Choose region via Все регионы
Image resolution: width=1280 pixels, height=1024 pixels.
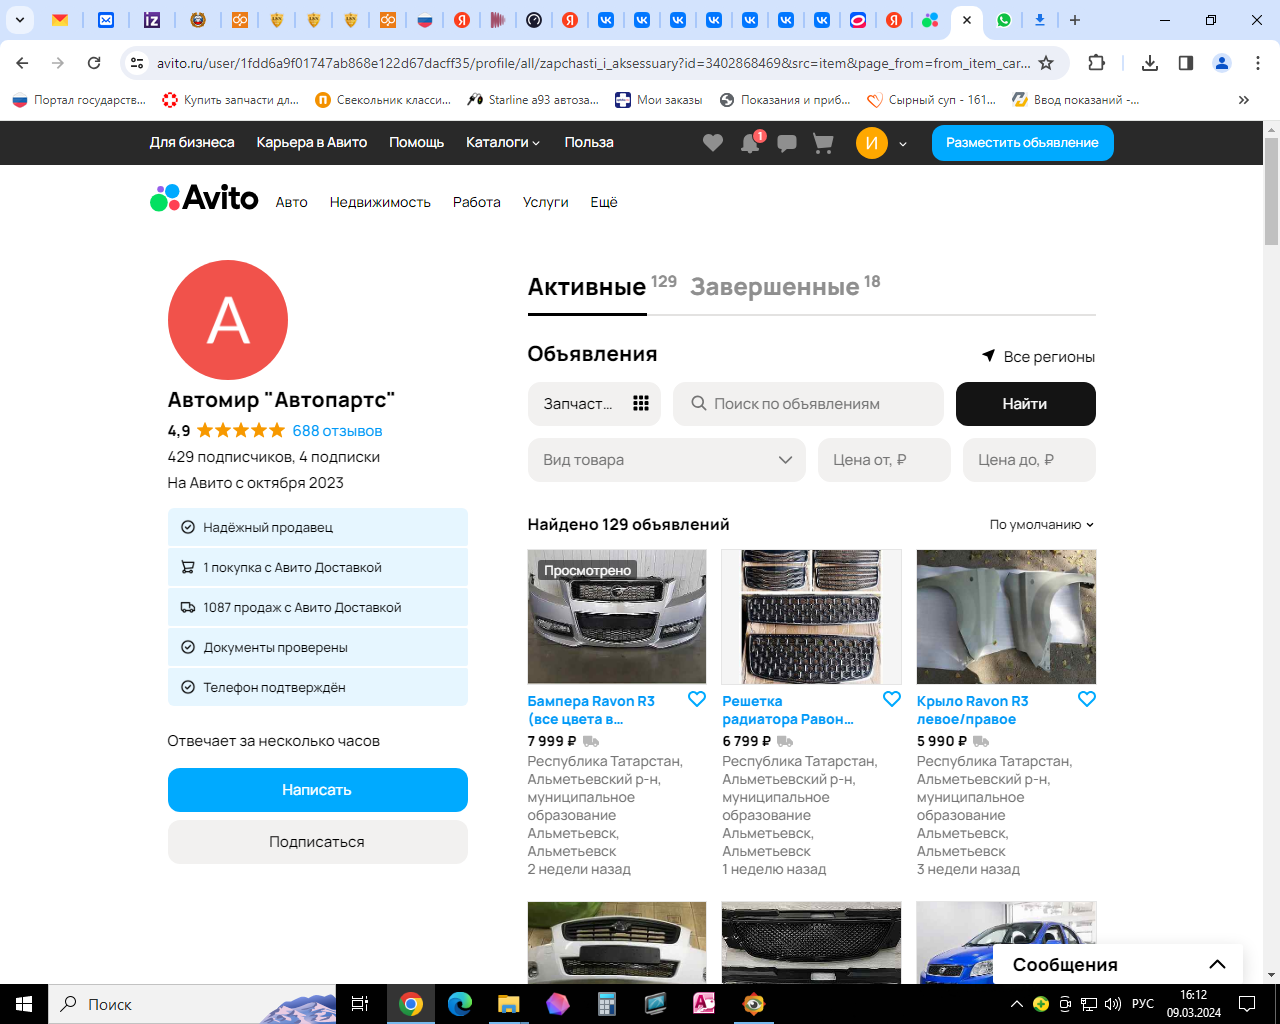[x=1038, y=357]
